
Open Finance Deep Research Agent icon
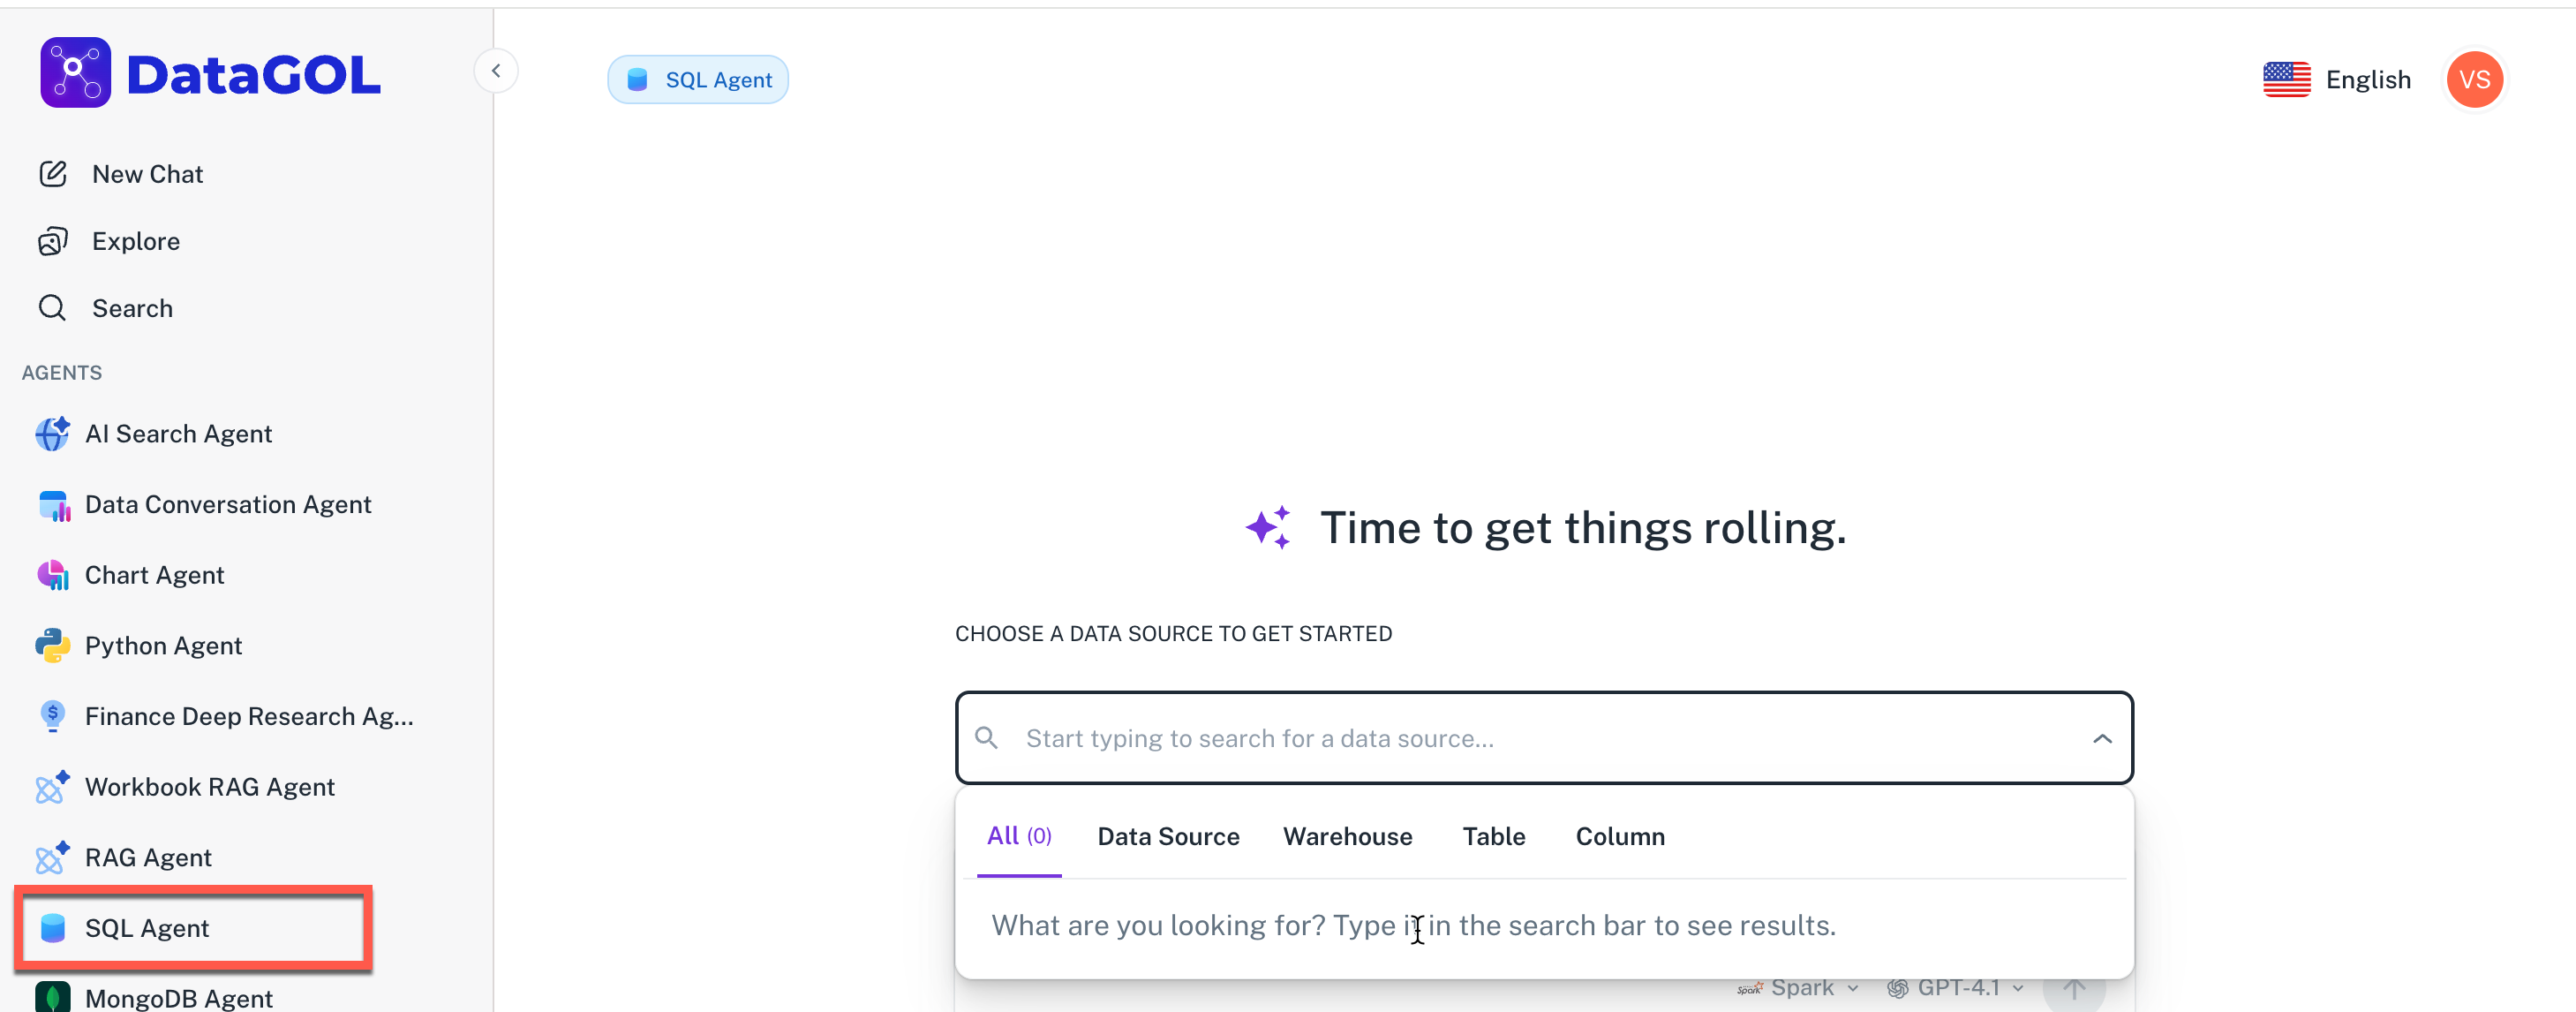[52, 716]
